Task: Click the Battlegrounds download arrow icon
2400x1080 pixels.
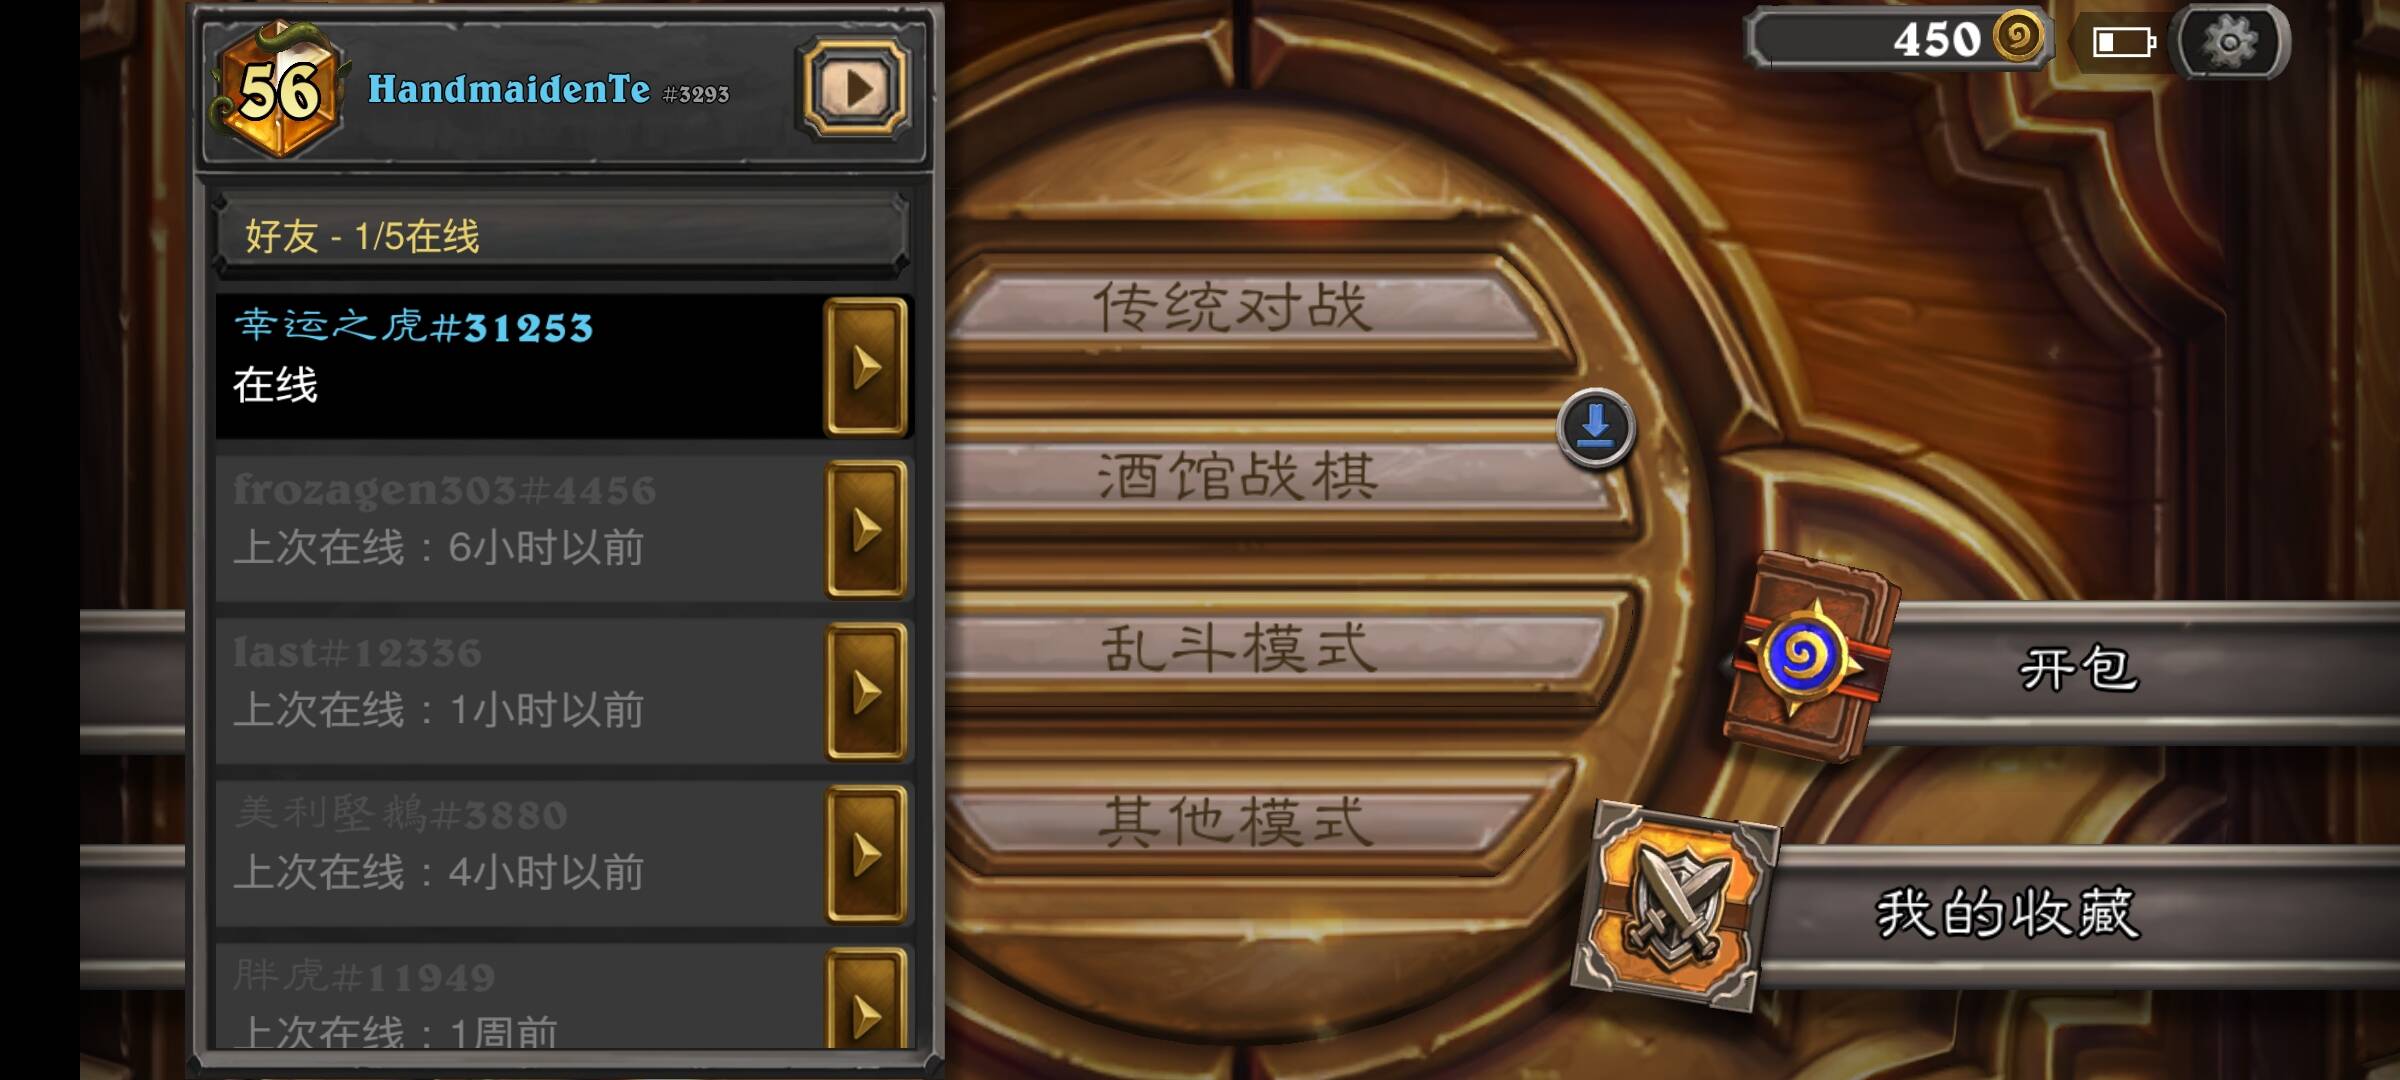Action: (x=1596, y=428)
